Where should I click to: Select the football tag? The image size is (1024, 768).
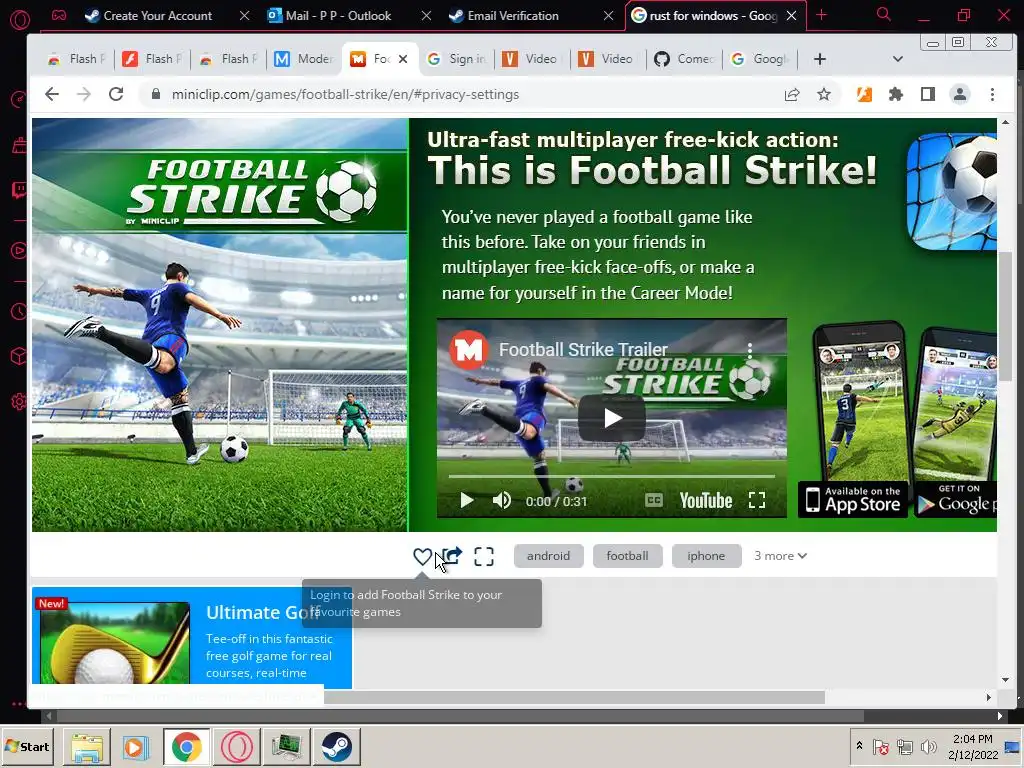(627, 556)
